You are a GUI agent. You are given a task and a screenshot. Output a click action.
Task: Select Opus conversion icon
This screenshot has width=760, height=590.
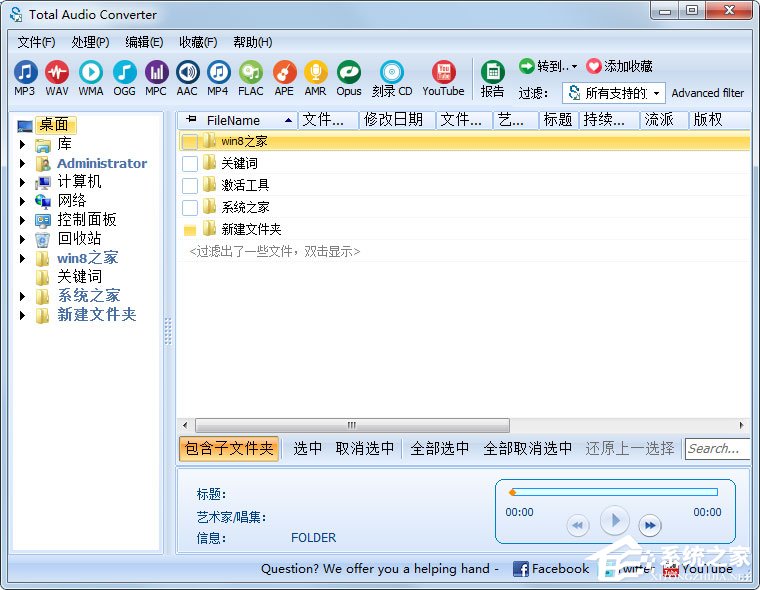tap(349, 73)
